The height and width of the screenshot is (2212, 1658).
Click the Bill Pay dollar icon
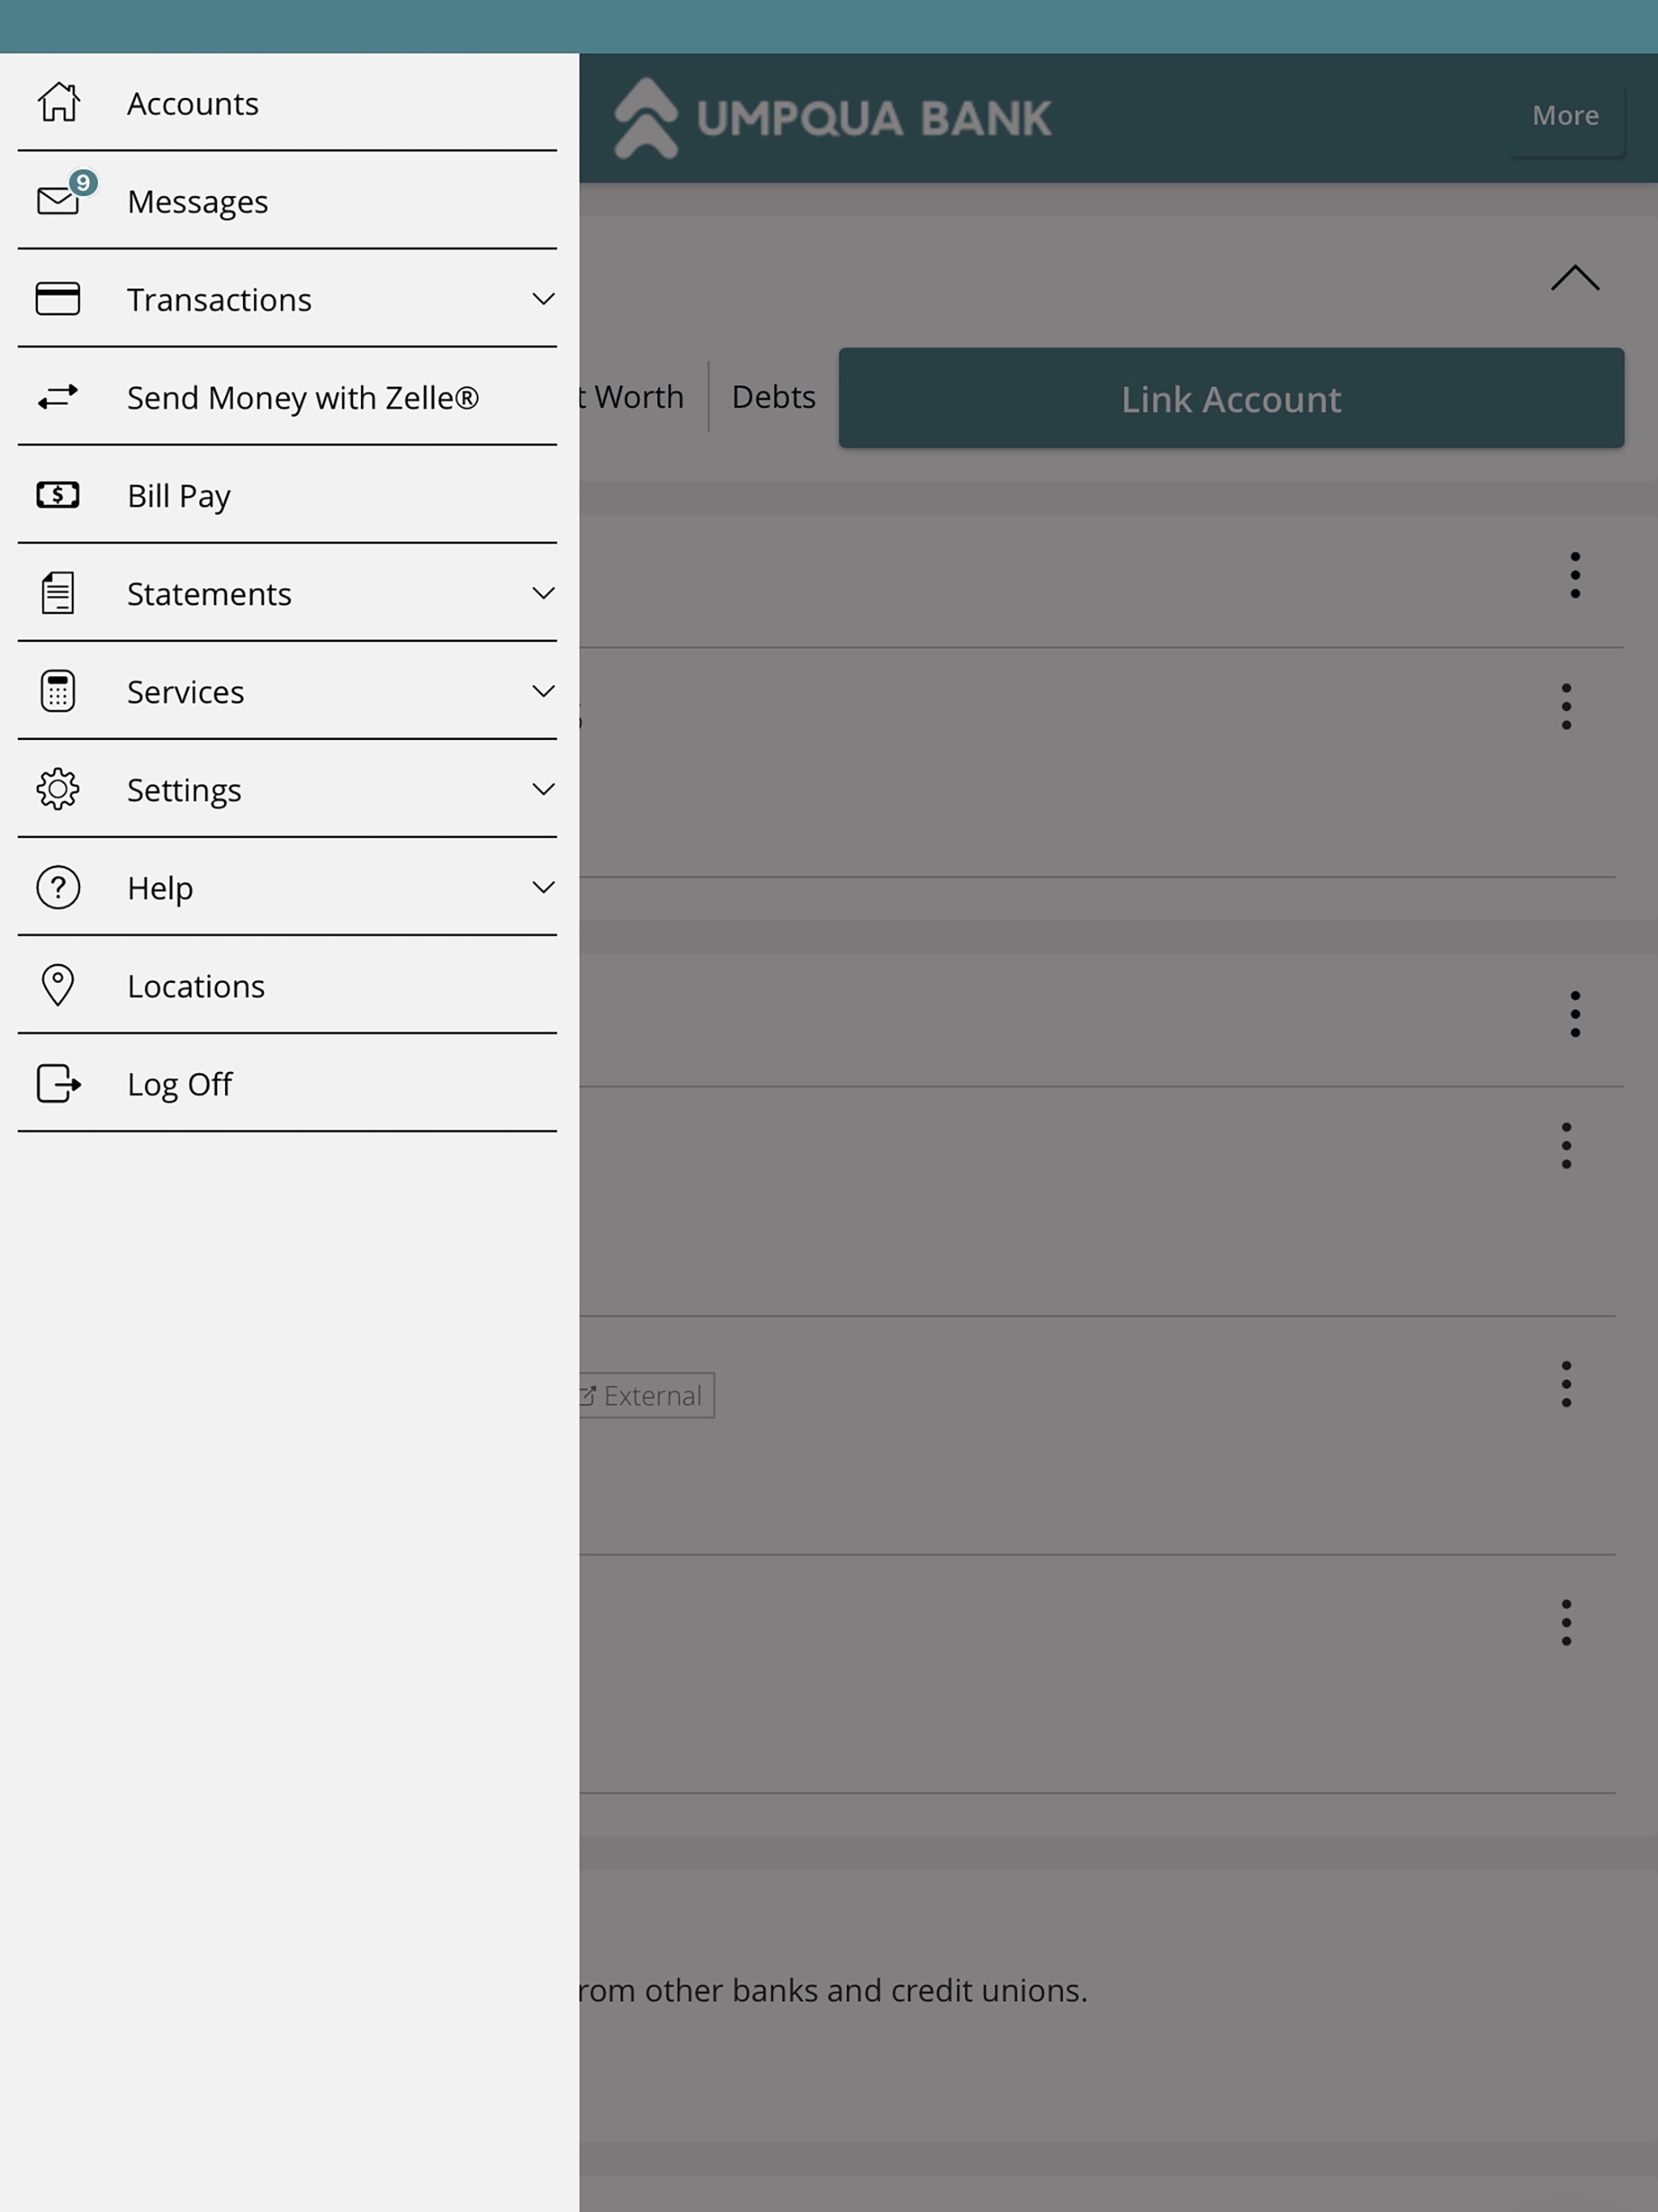coord(58,495)
